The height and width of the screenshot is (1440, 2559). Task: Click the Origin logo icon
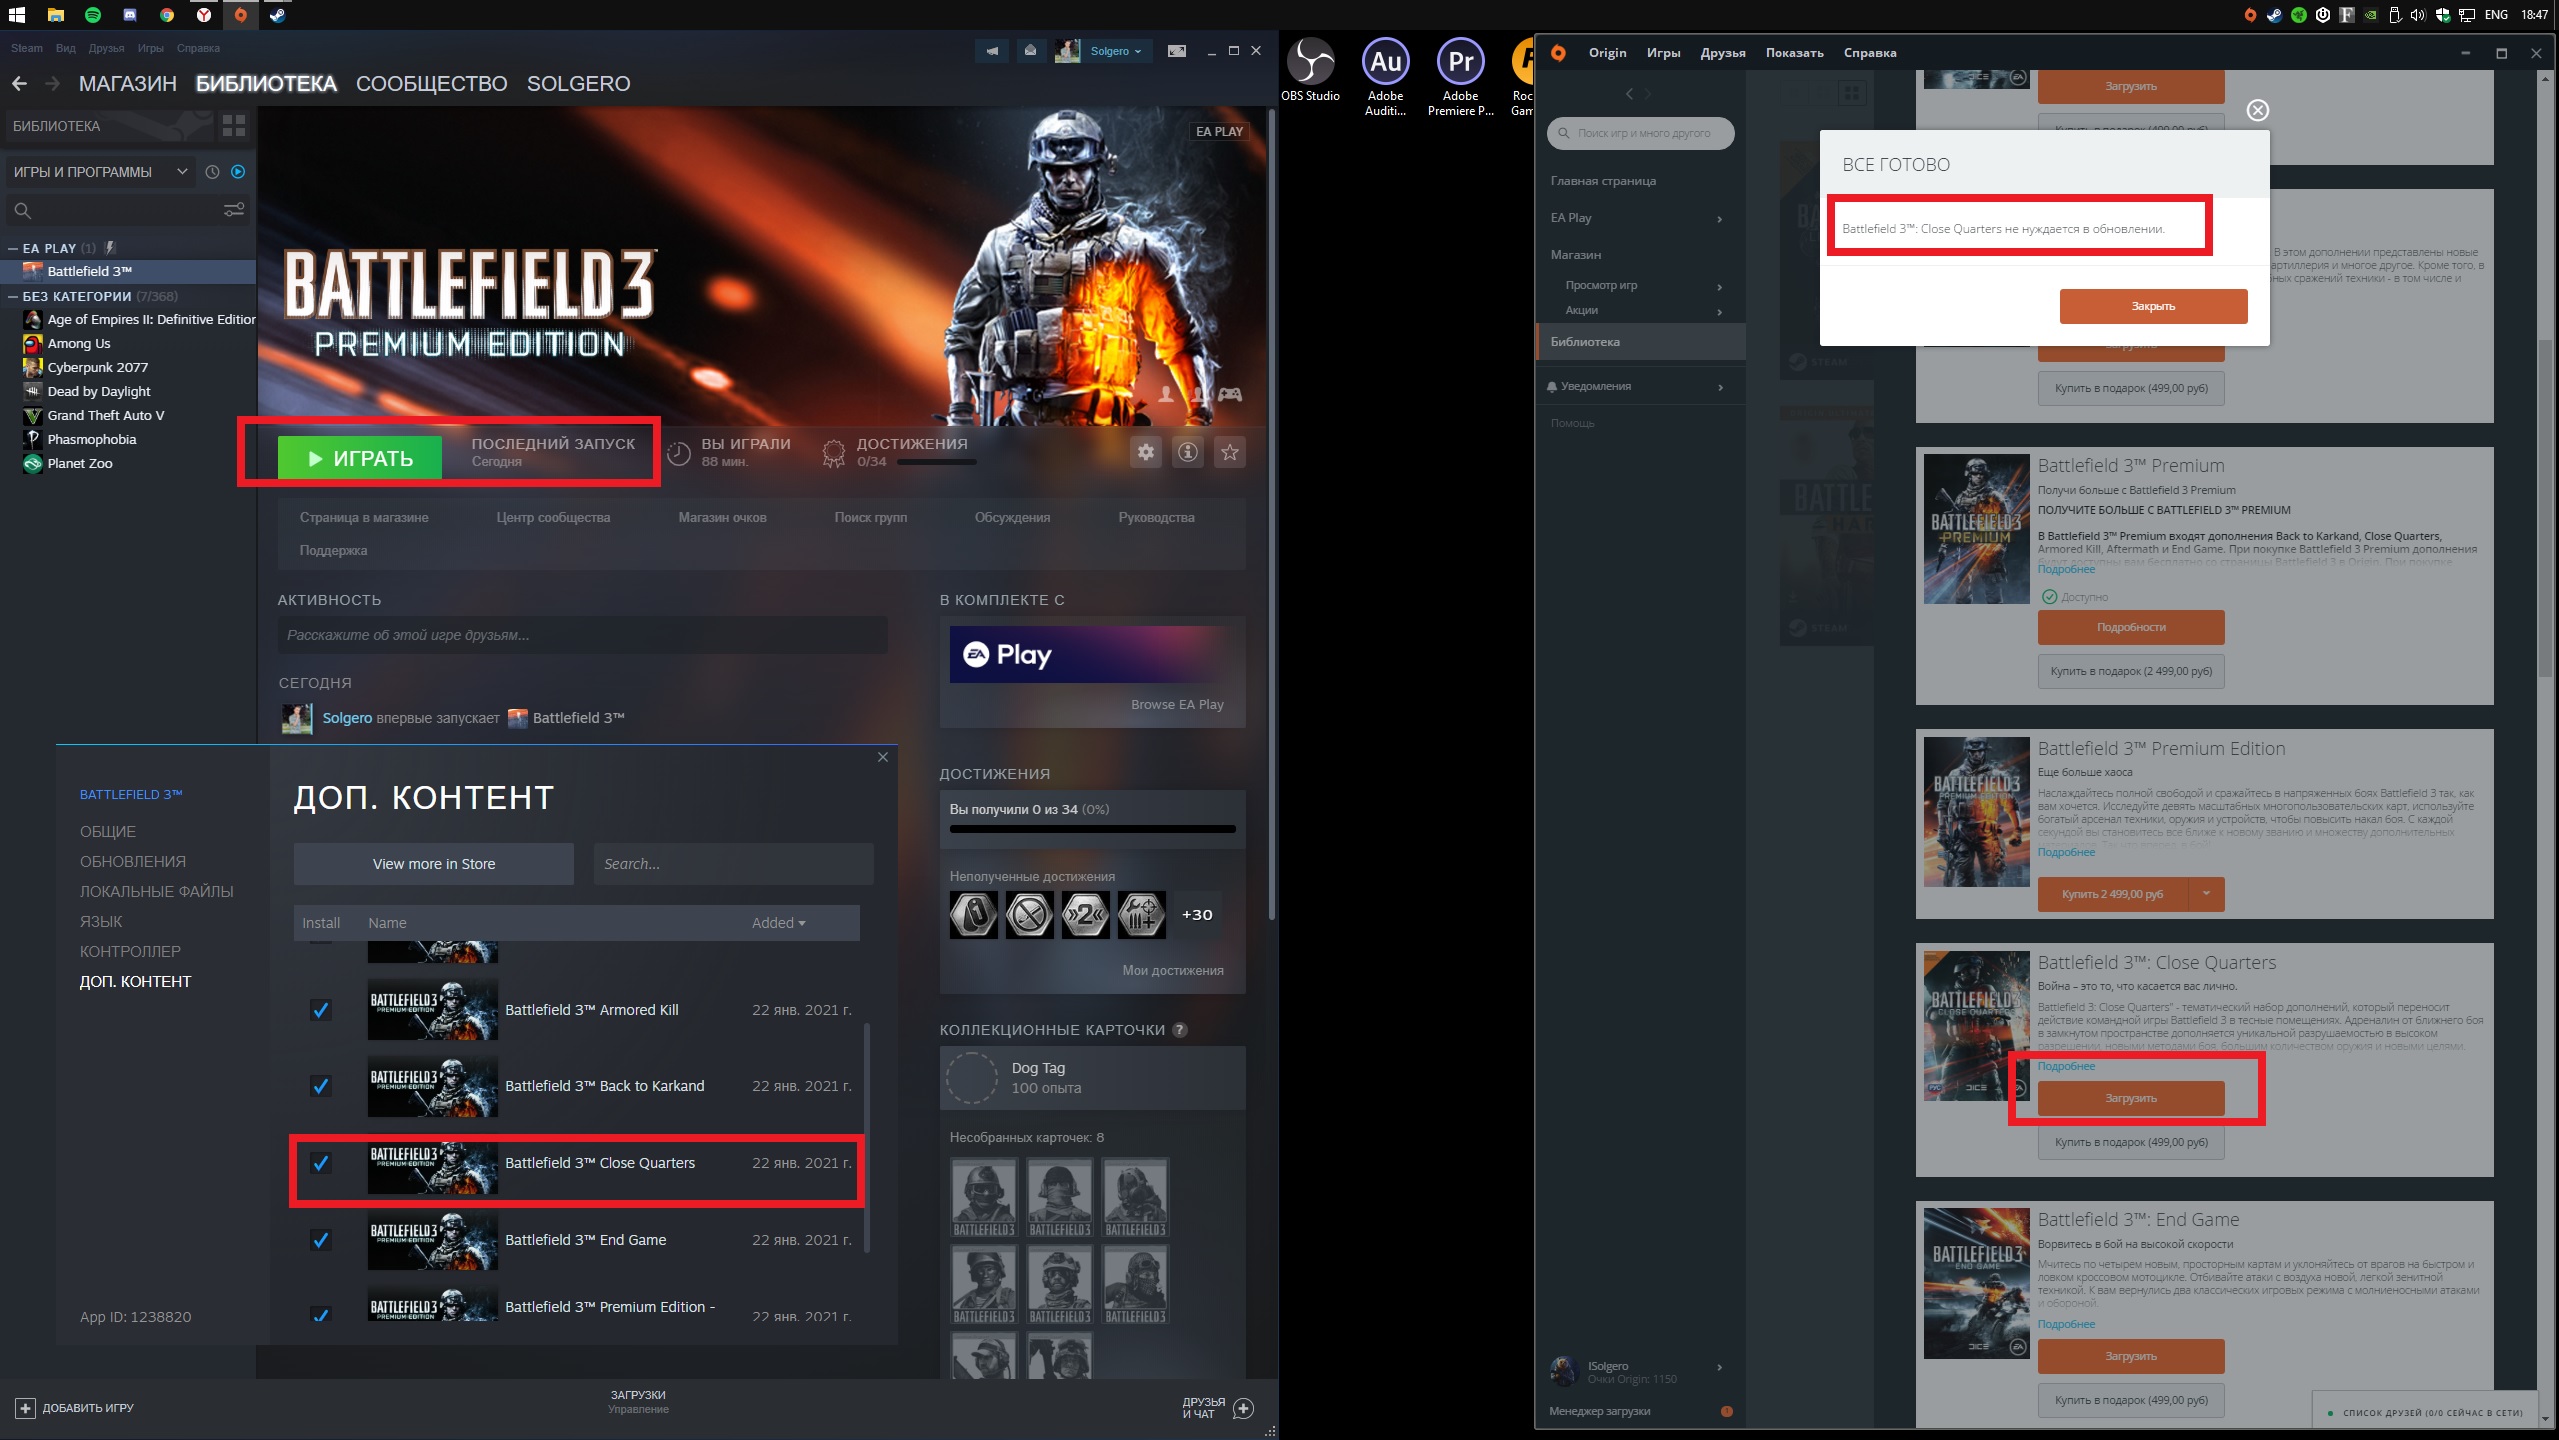[x=1558, y=53]
